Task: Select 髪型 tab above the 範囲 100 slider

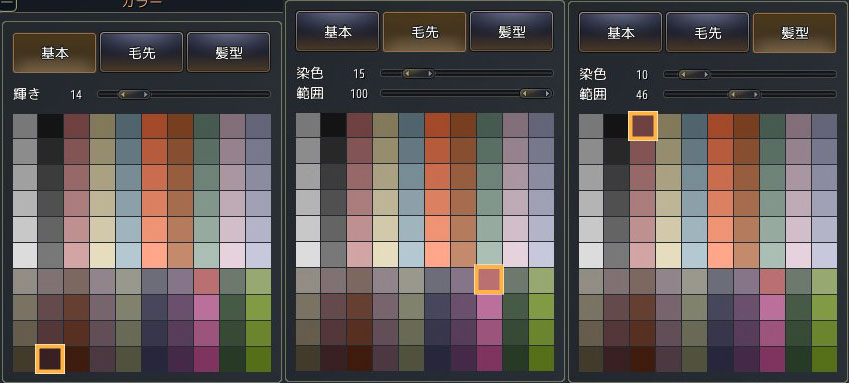Action: tap(512, 32)
